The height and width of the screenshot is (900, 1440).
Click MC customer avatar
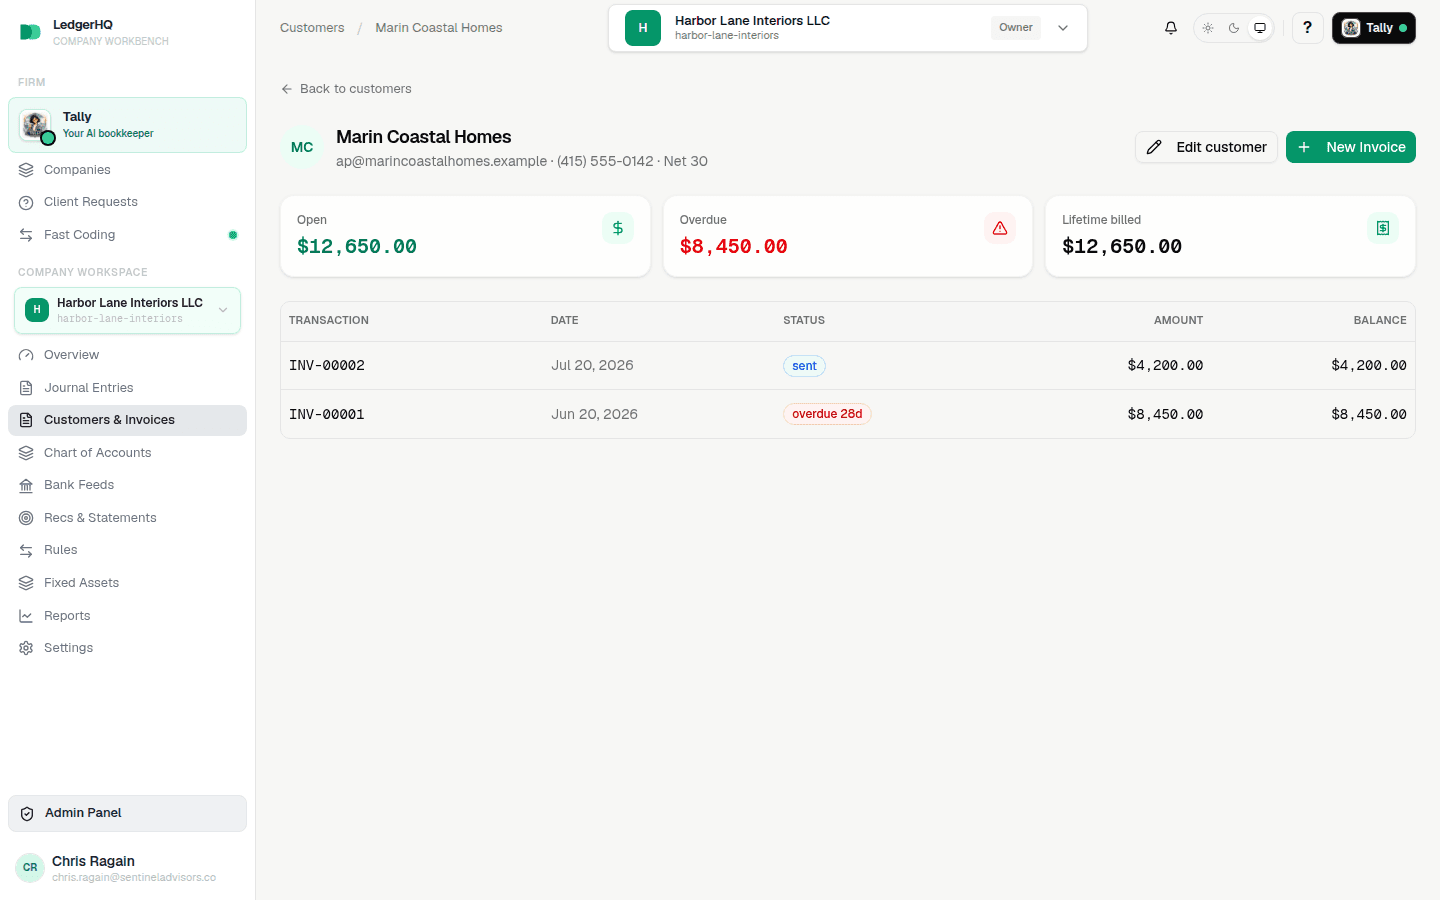click(302, 147)
